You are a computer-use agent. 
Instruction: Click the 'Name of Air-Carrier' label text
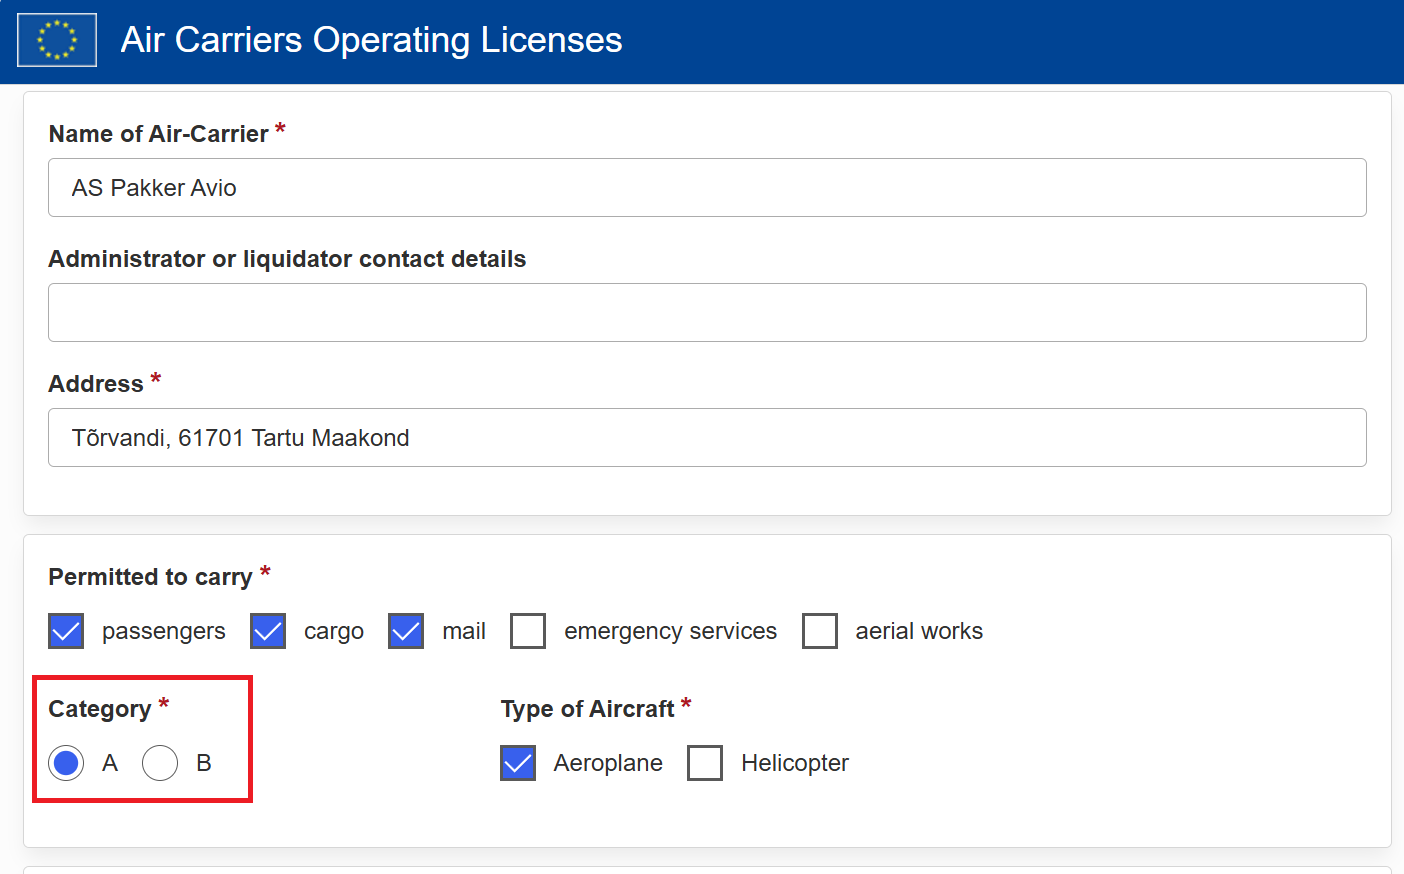(x=158, y=134)
